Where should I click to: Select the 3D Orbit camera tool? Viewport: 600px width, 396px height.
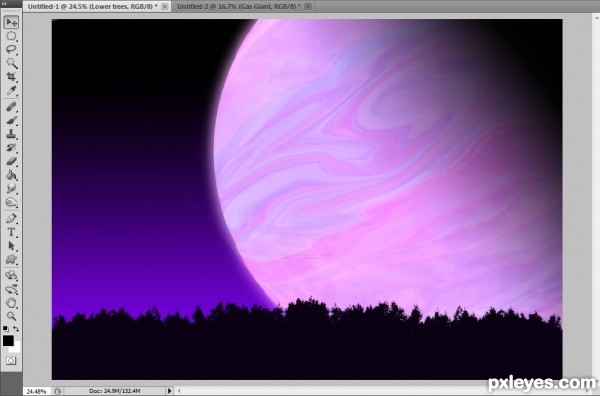click(11, 289)
